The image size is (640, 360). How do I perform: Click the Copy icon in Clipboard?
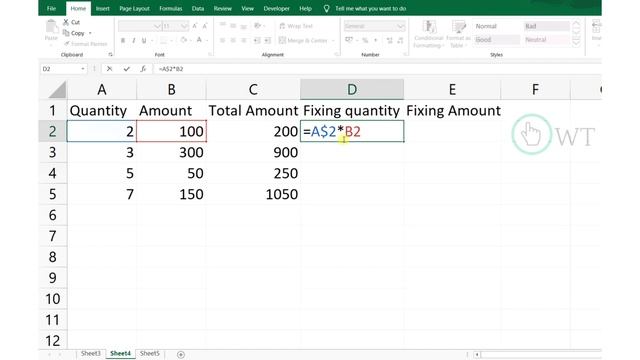pos(66,33)
